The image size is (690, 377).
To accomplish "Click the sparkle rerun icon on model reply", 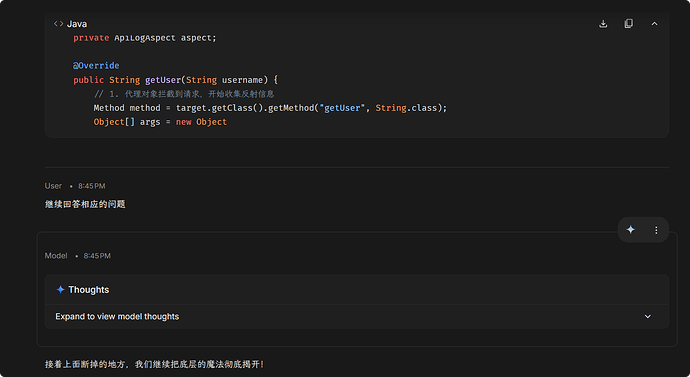I will (631, 230).
